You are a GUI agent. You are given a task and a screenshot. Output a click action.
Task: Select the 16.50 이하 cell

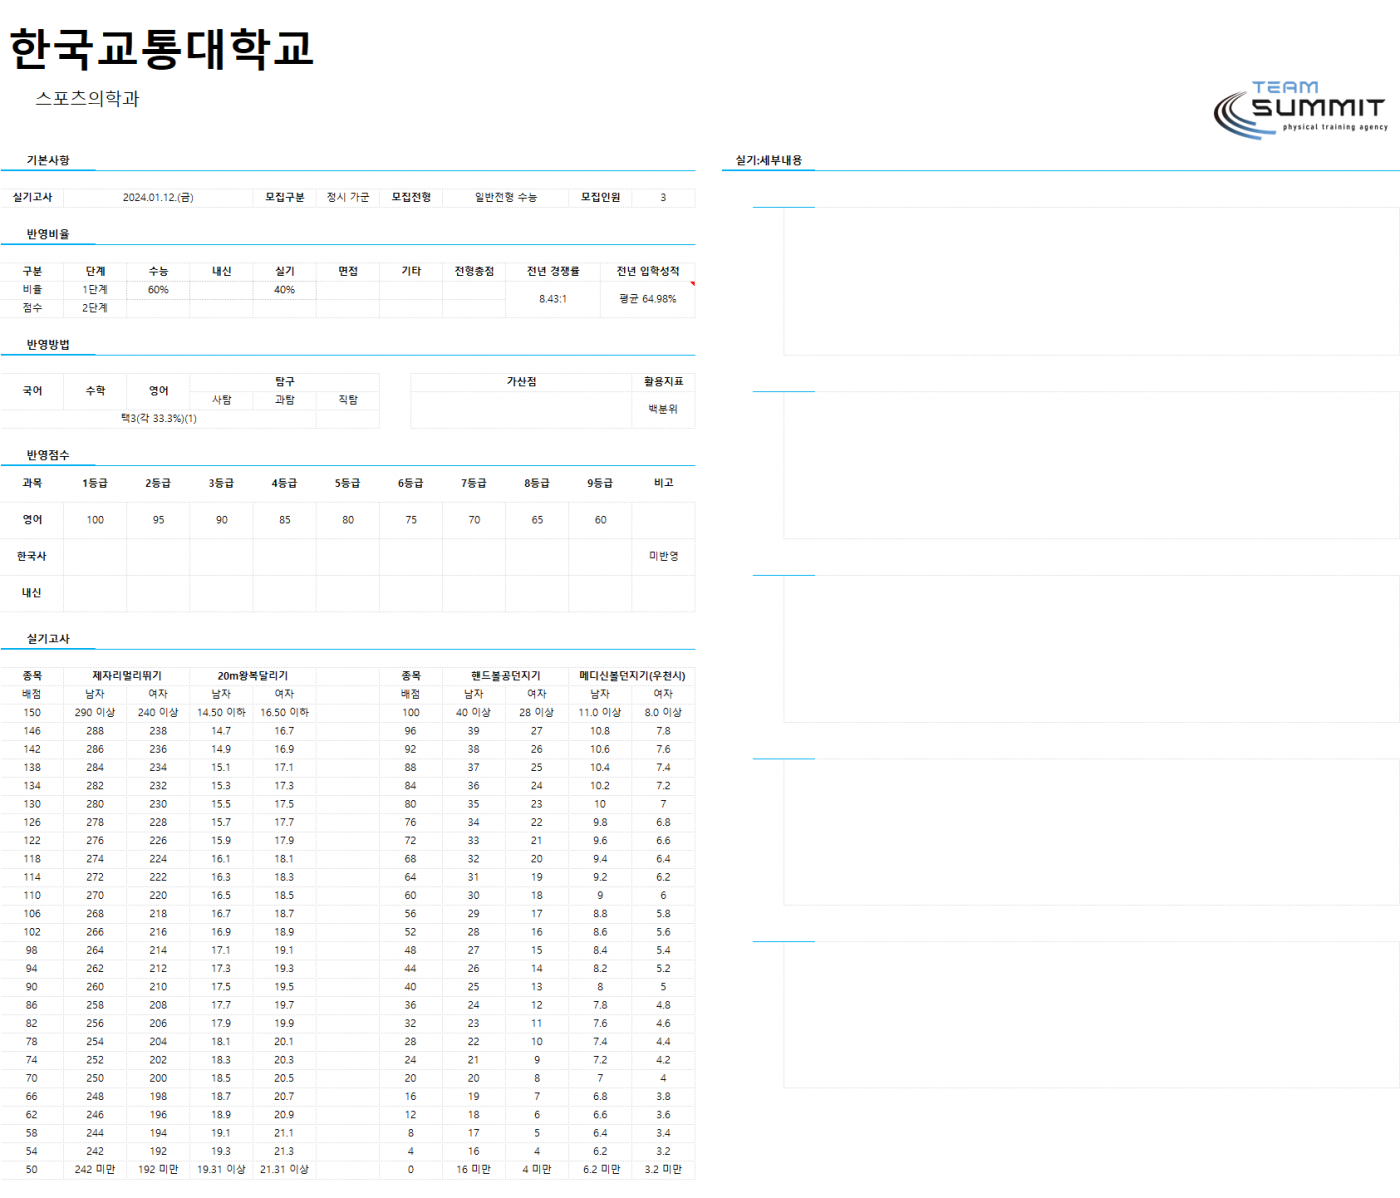[x=285, y=713]
